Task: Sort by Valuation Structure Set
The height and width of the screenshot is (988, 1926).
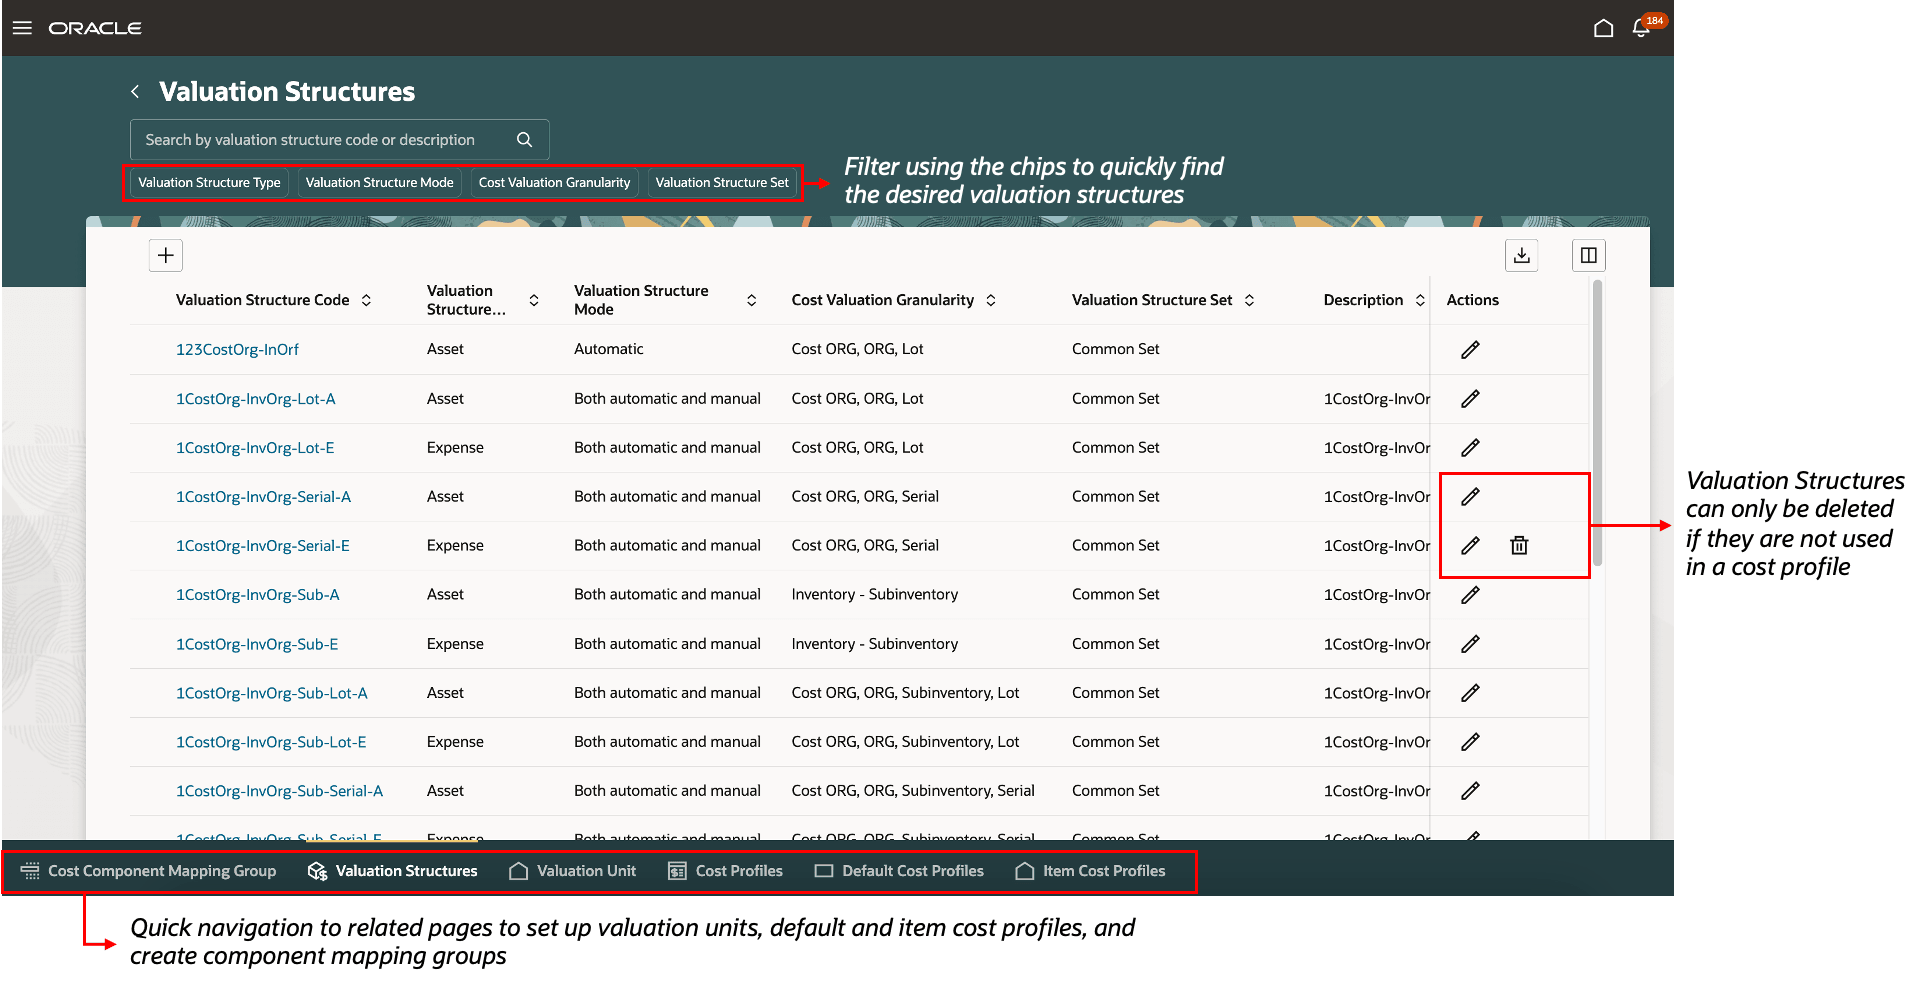Action: coord(1249,300)
